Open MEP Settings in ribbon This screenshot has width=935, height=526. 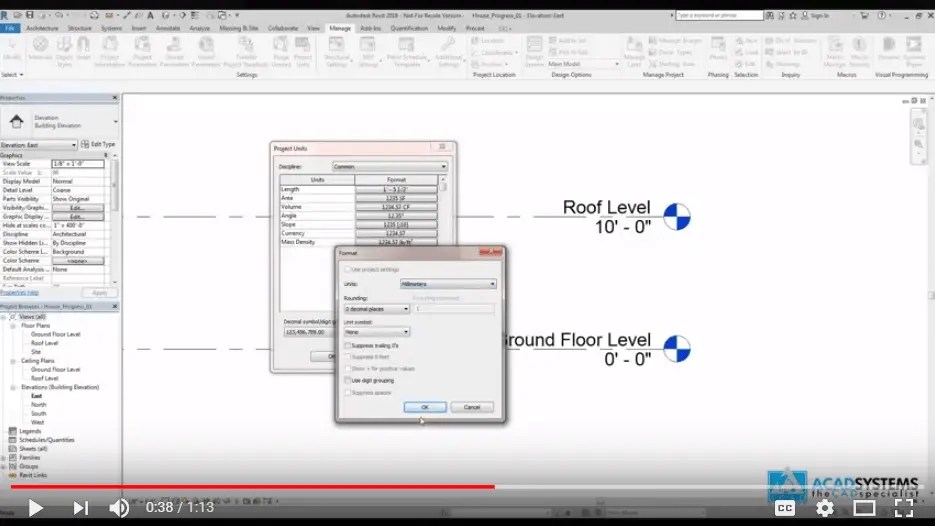click(368, 50)
